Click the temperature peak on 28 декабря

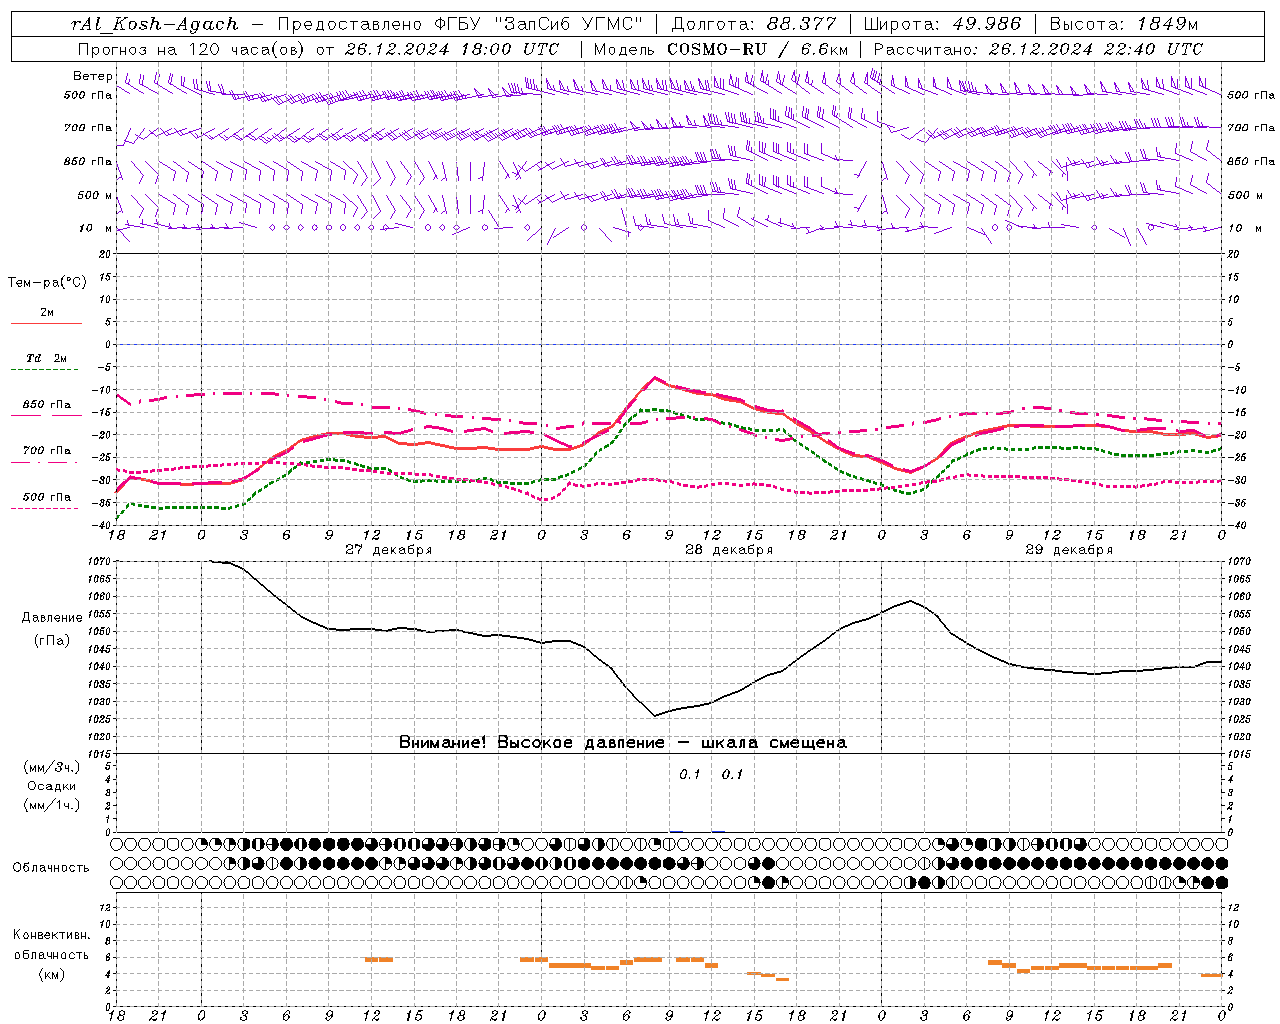point(655,378)
